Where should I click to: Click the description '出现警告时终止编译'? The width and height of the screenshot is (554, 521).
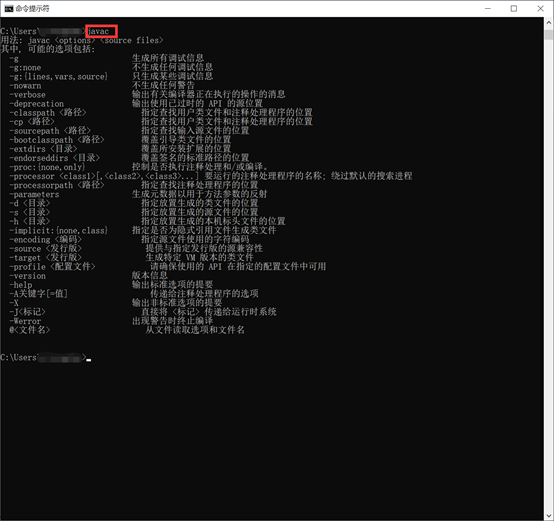(173, 321)
